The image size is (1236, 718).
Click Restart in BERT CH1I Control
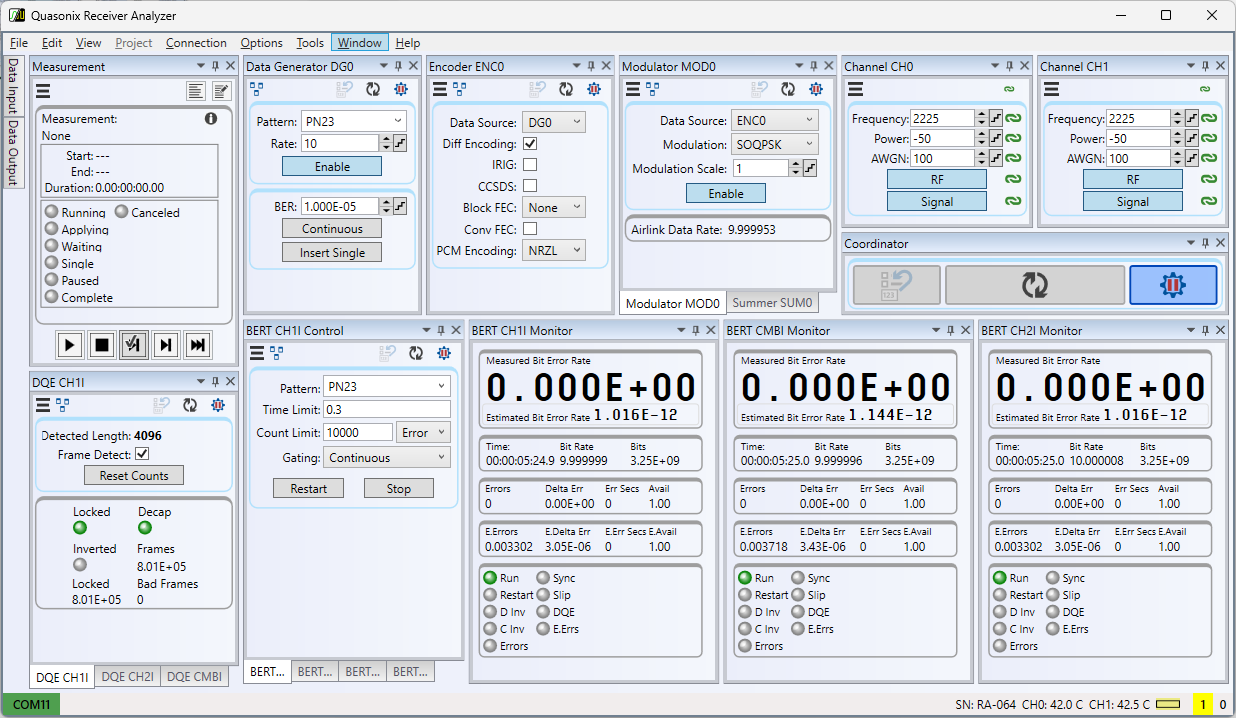tap(309, 488)
